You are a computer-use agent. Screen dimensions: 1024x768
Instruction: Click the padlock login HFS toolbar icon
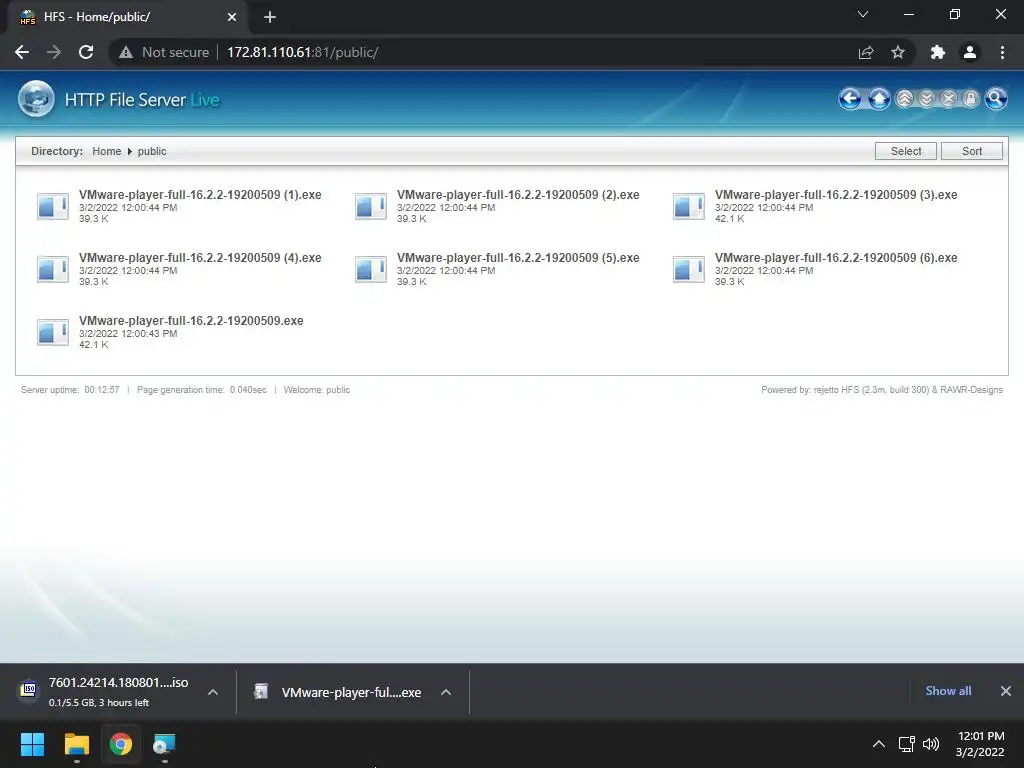pos(970,99)
